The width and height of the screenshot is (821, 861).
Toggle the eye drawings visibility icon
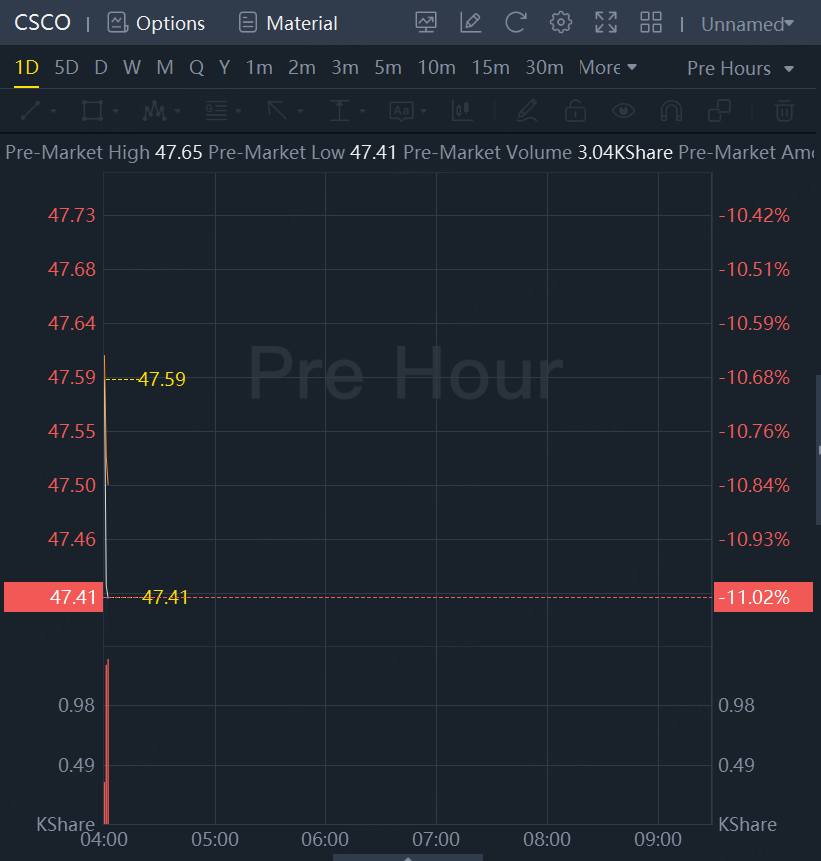point(624,110)
